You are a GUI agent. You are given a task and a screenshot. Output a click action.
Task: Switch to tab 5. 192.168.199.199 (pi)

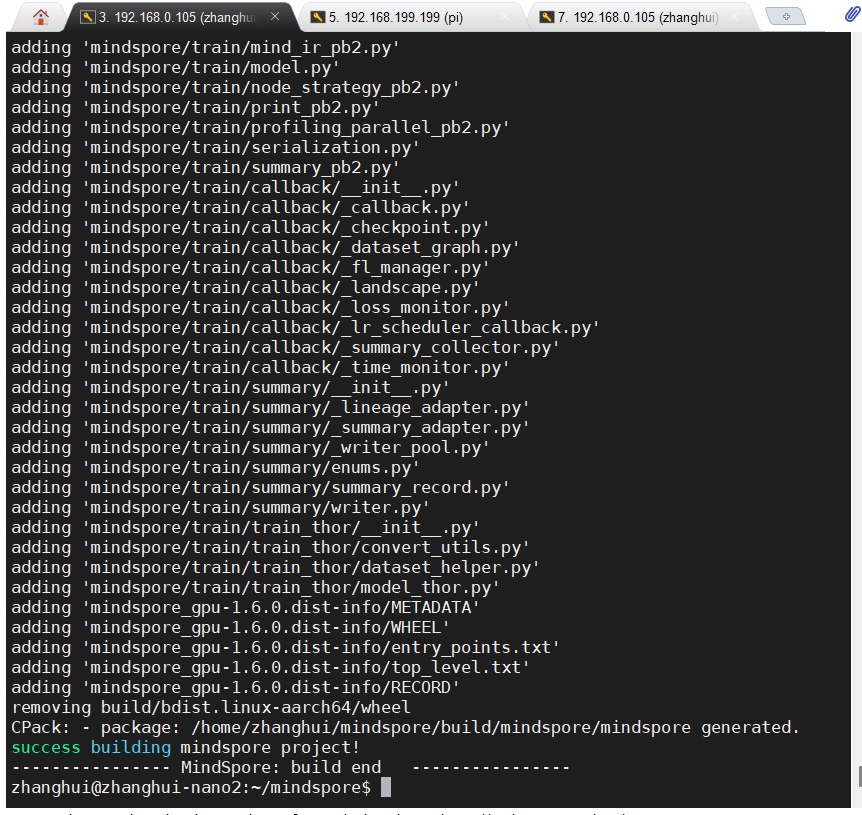(x=412, y=18)
